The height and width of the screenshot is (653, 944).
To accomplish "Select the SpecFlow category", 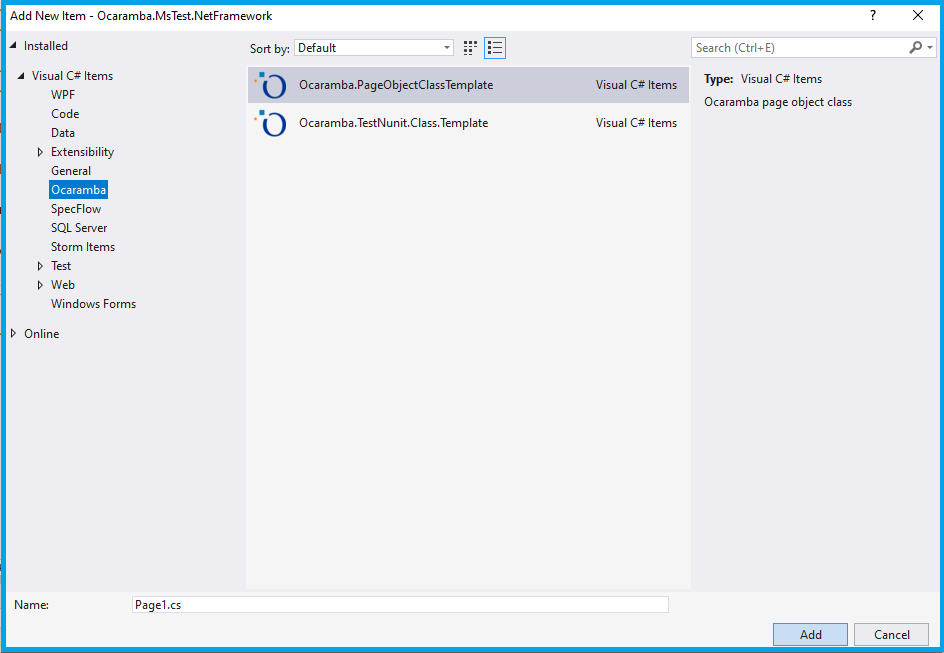I will pos(76,209).
